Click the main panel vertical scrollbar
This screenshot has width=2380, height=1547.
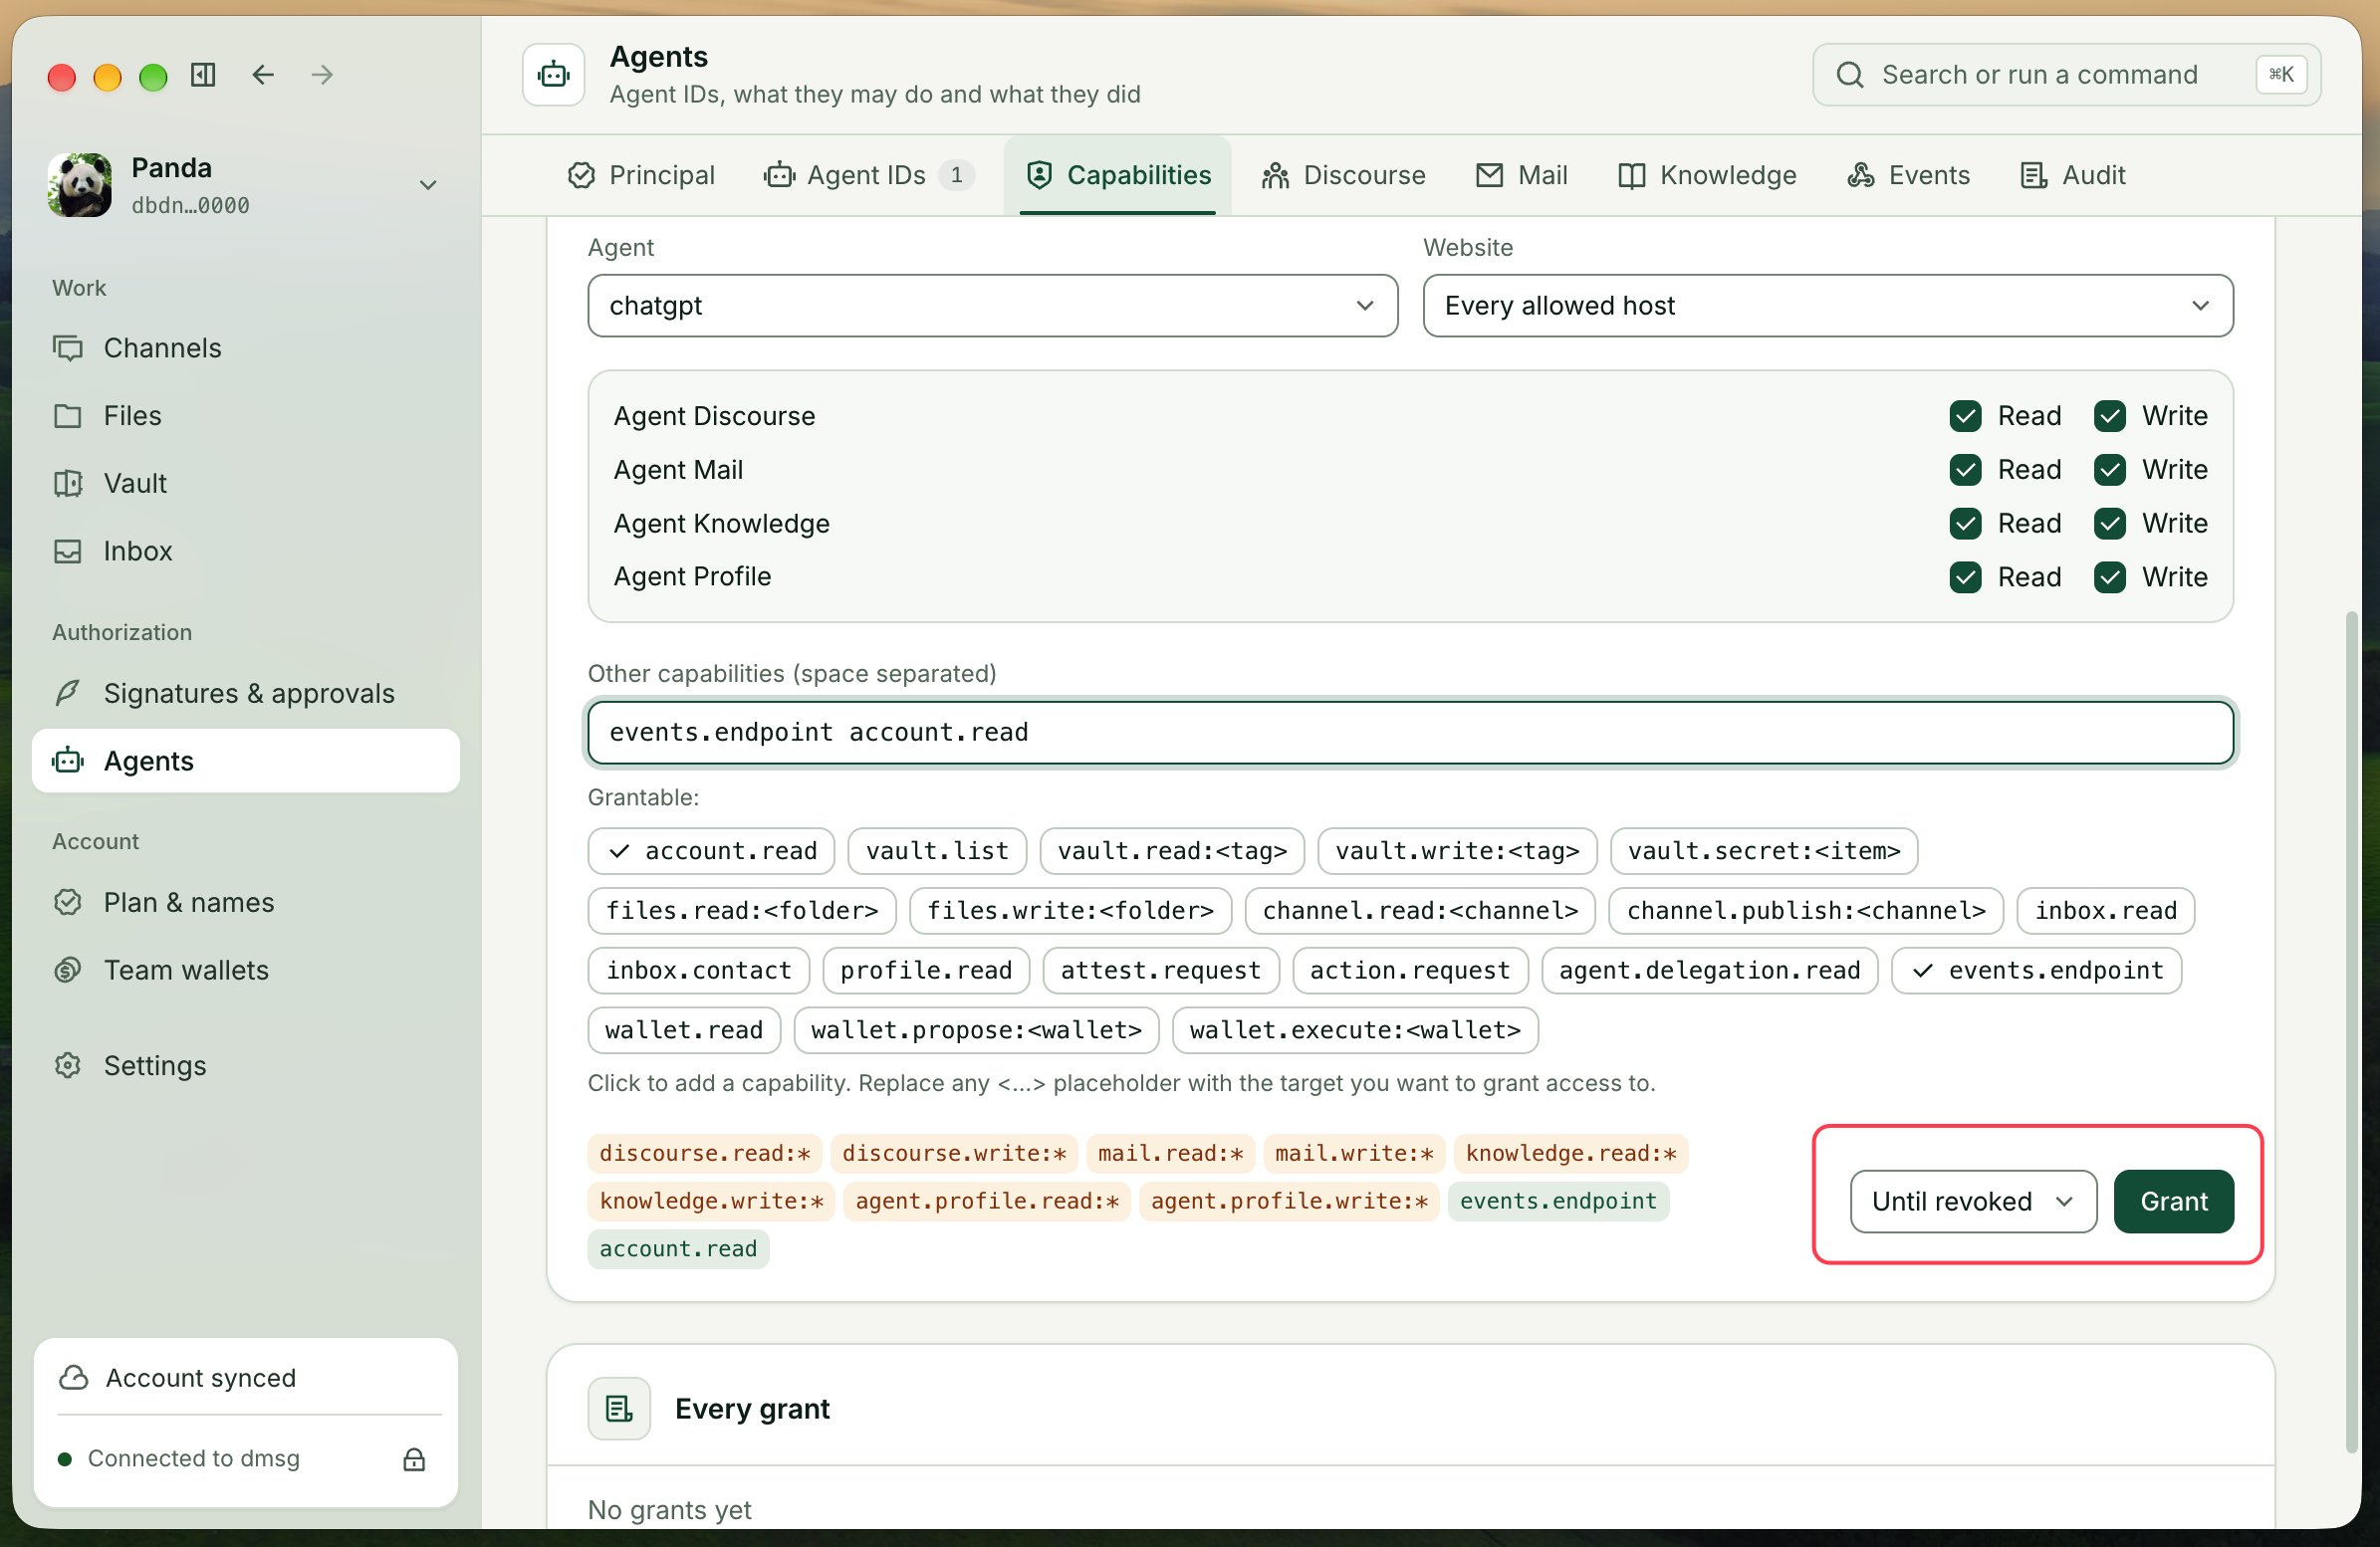[2351, 1030]
